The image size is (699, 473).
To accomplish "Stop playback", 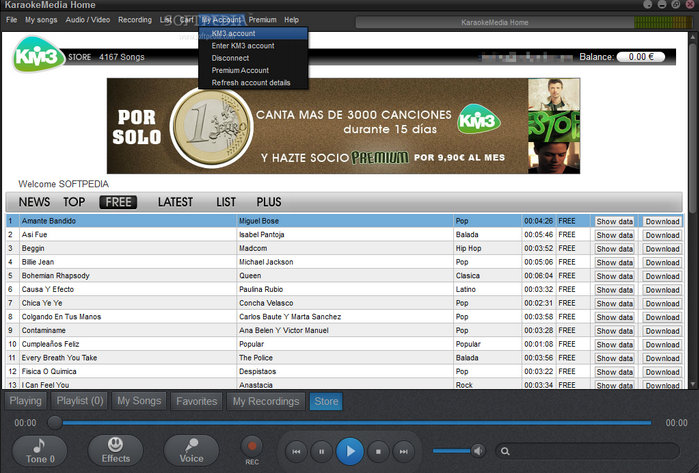I will [378, 452].
